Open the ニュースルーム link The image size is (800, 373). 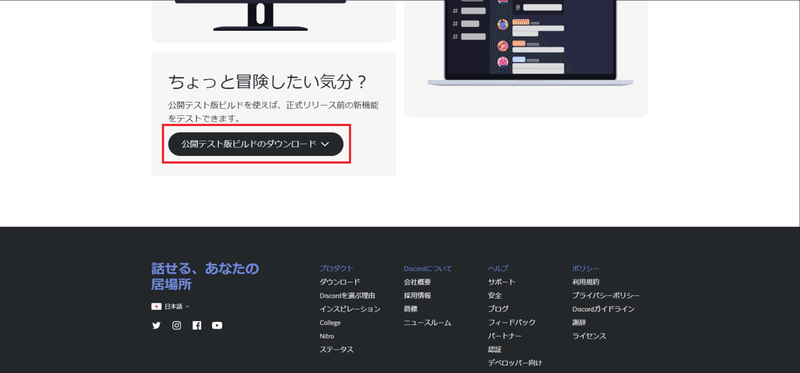(428, 322)
